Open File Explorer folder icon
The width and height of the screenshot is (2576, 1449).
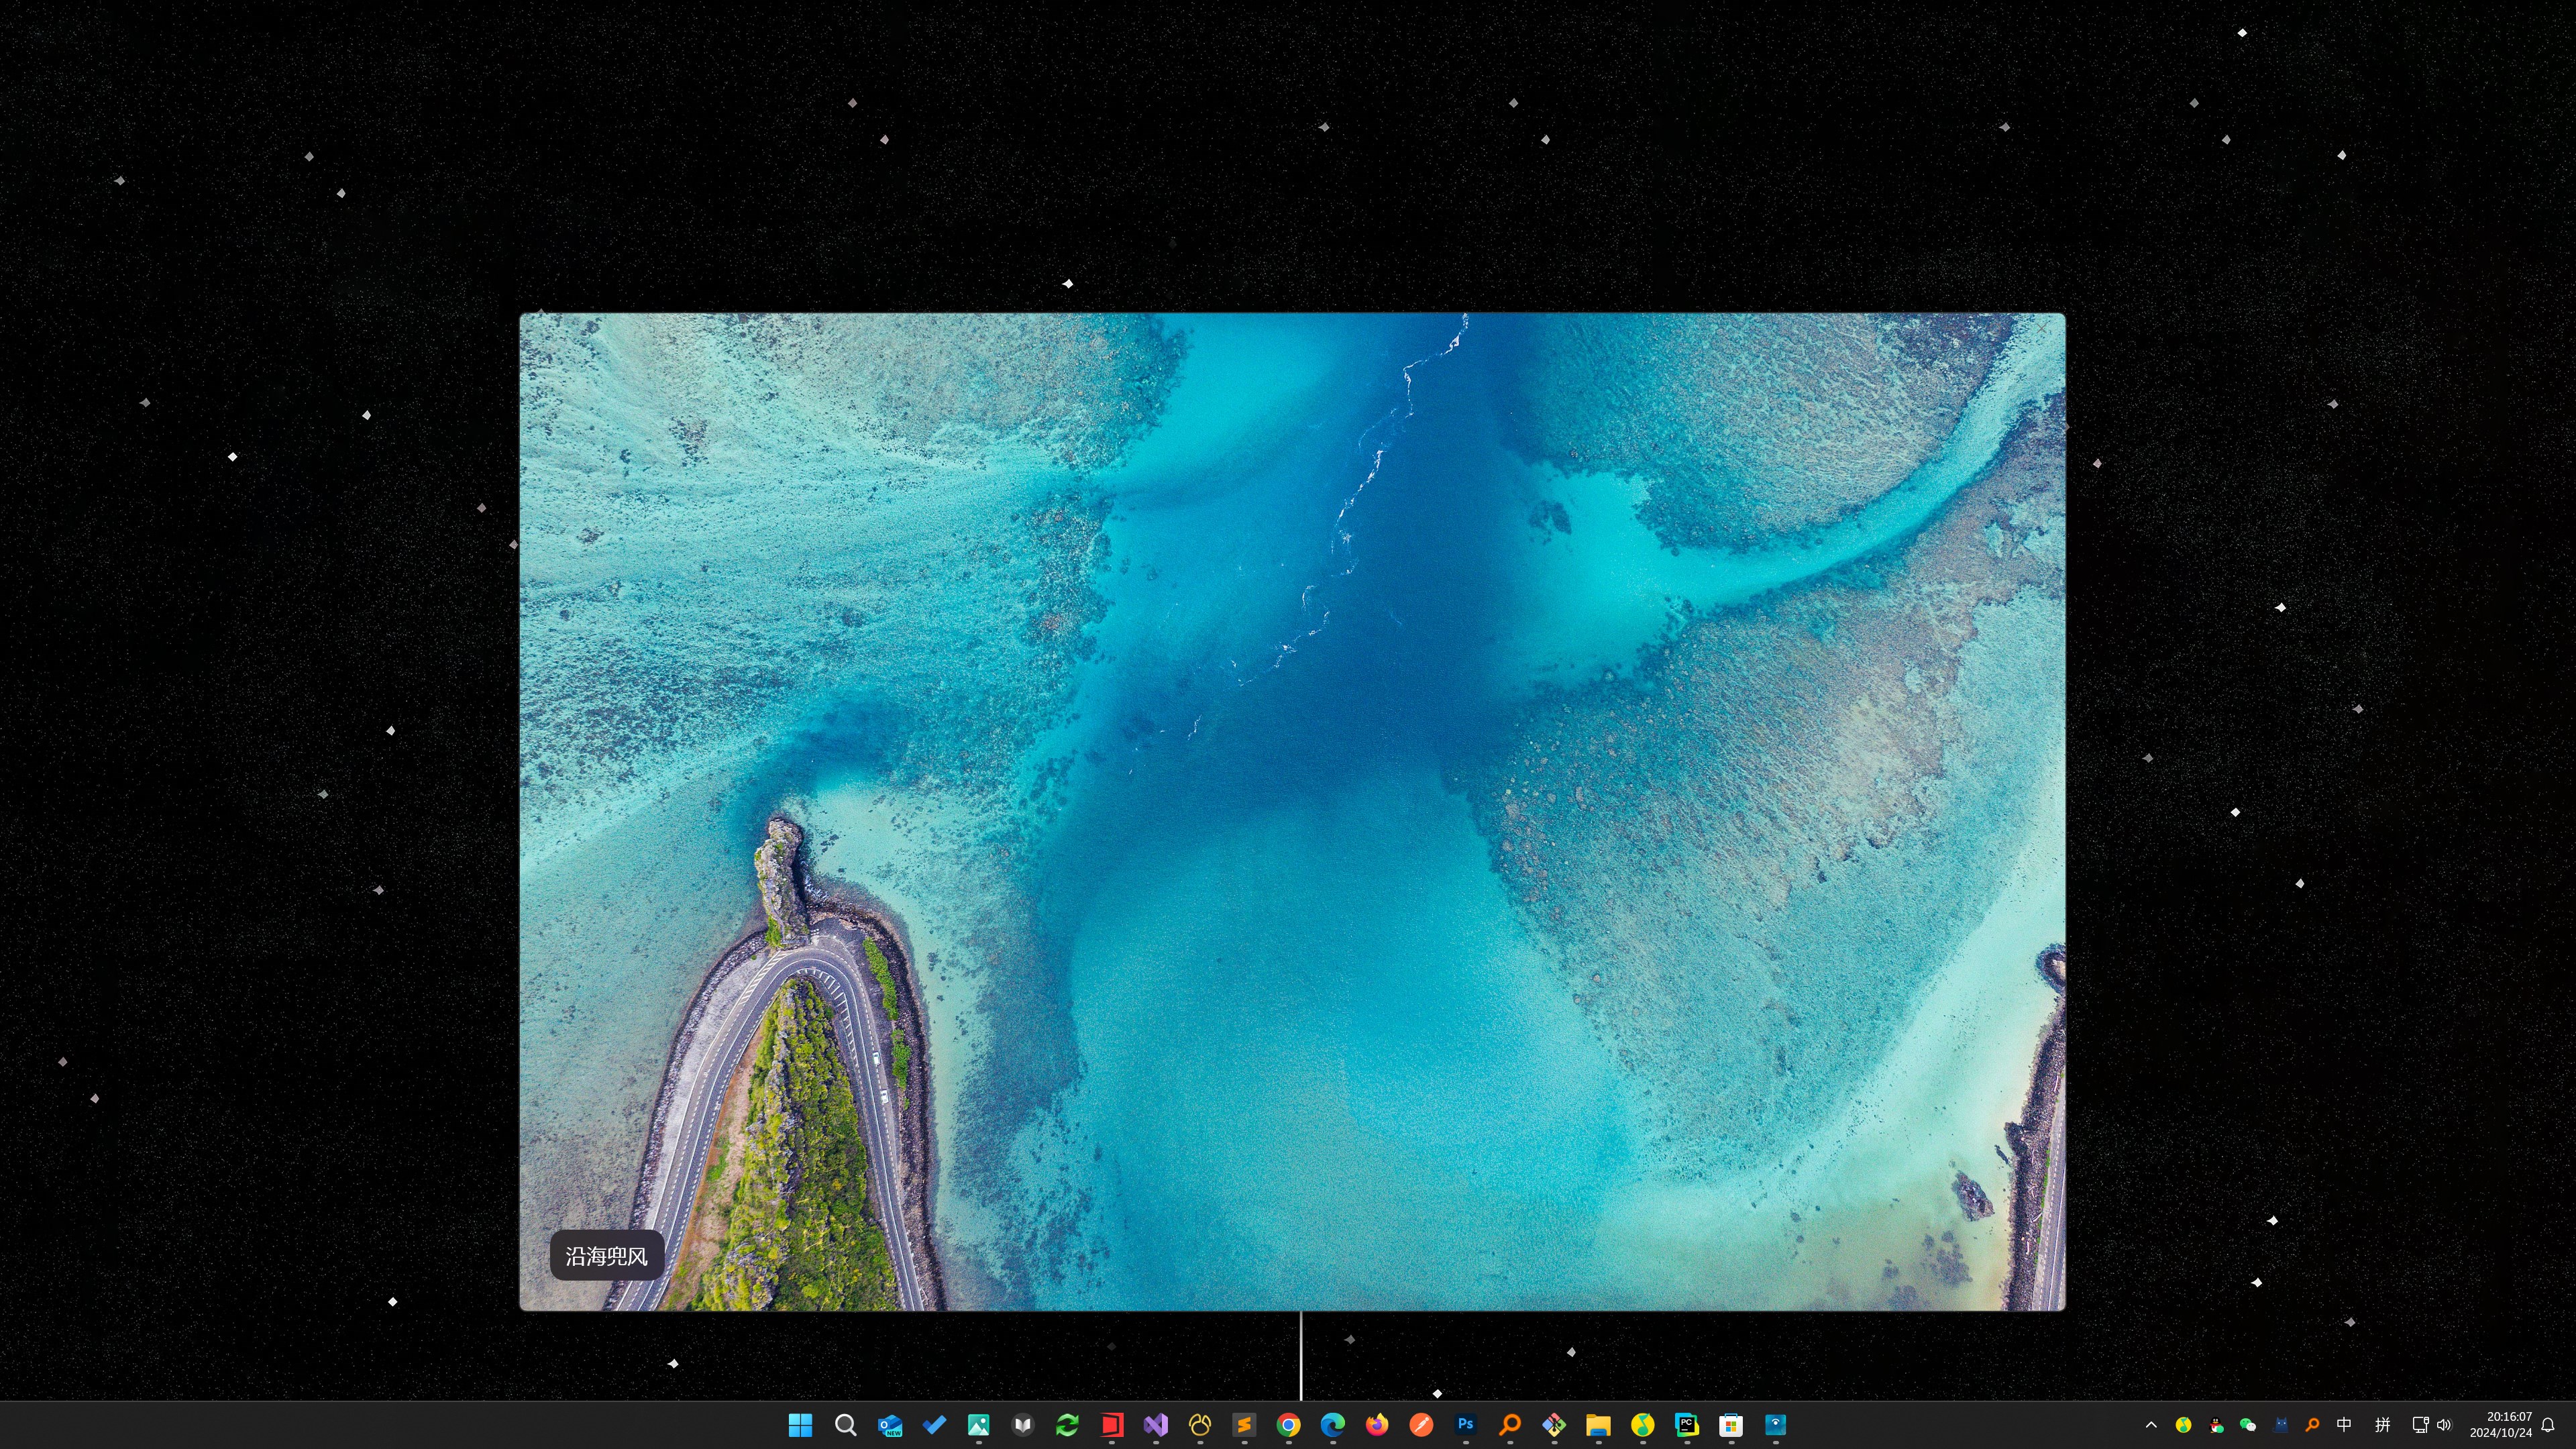click(1598, 1425)
